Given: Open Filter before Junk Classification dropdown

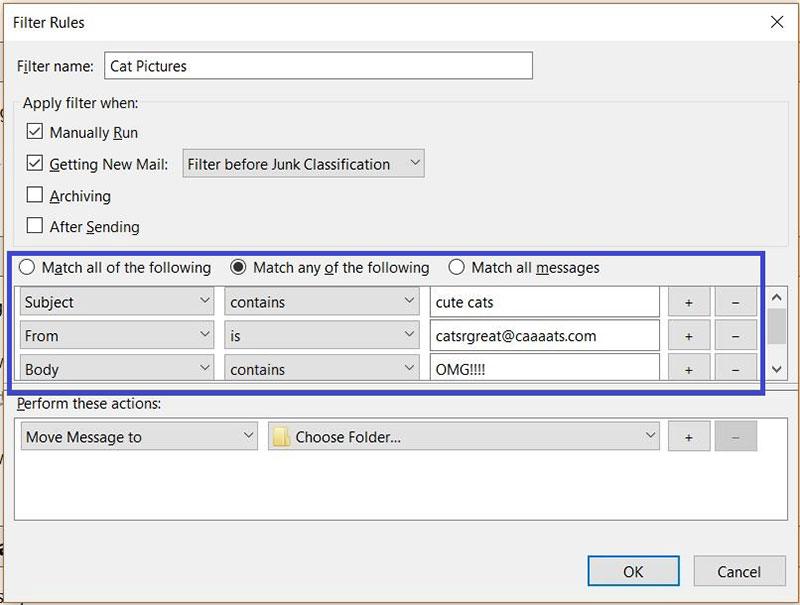Looking at the screenshot, I should pyautogui.click(x=303, y=164).
